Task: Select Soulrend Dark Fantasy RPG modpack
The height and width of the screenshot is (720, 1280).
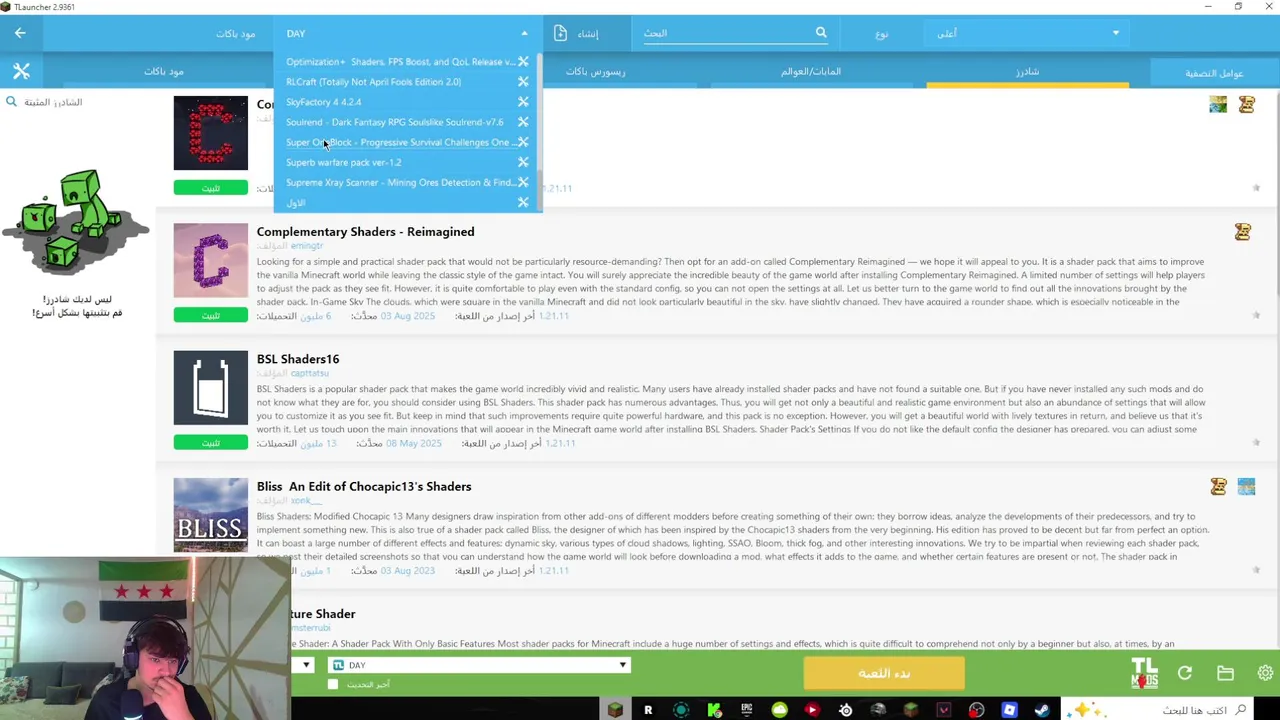Action: click(395, 122)
